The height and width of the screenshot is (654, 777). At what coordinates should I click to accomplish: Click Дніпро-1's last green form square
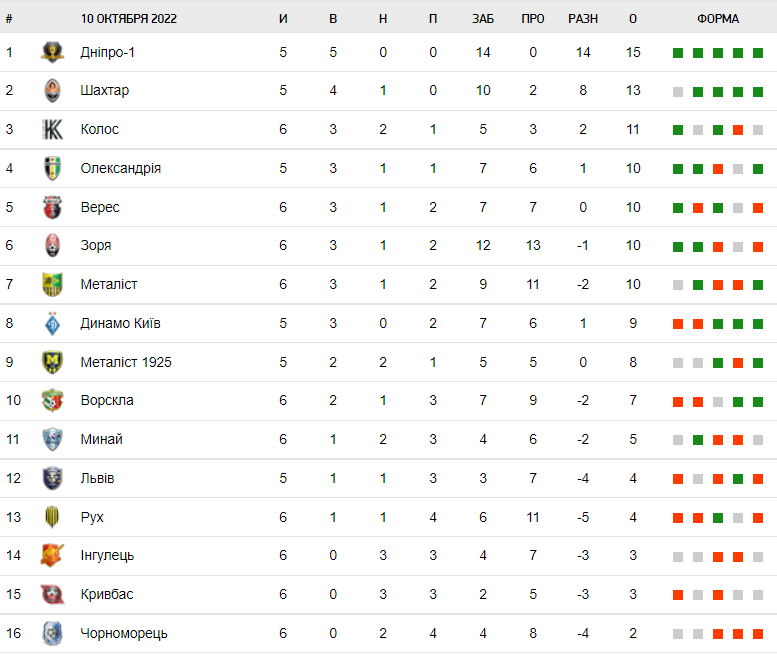[x=758, y=53]
